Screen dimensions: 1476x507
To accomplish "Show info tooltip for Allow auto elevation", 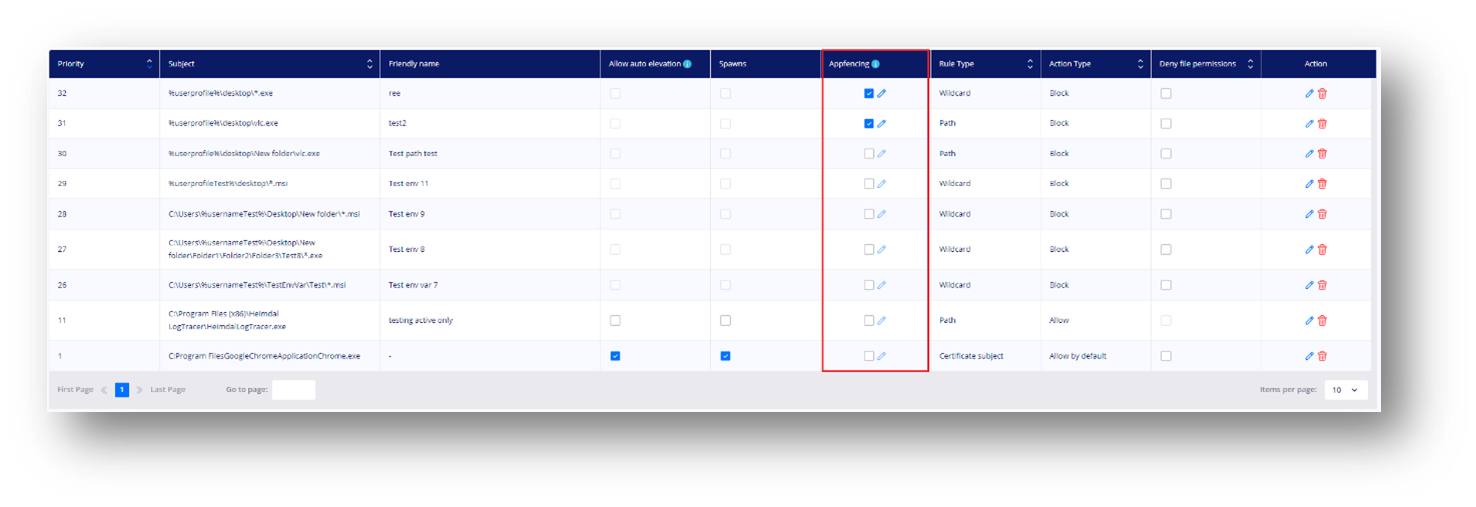I will pos(687,64).
